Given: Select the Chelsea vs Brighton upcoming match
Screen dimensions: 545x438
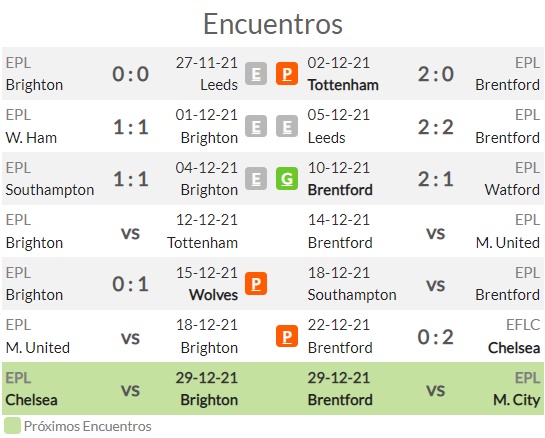Looking at the screenshot, I should [122, 389].
